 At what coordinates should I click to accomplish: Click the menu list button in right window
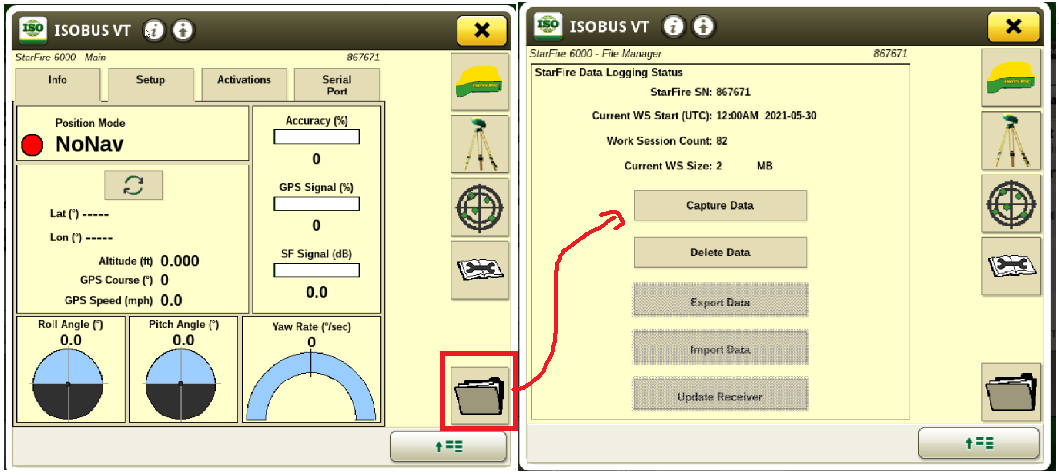coord(979,443)
